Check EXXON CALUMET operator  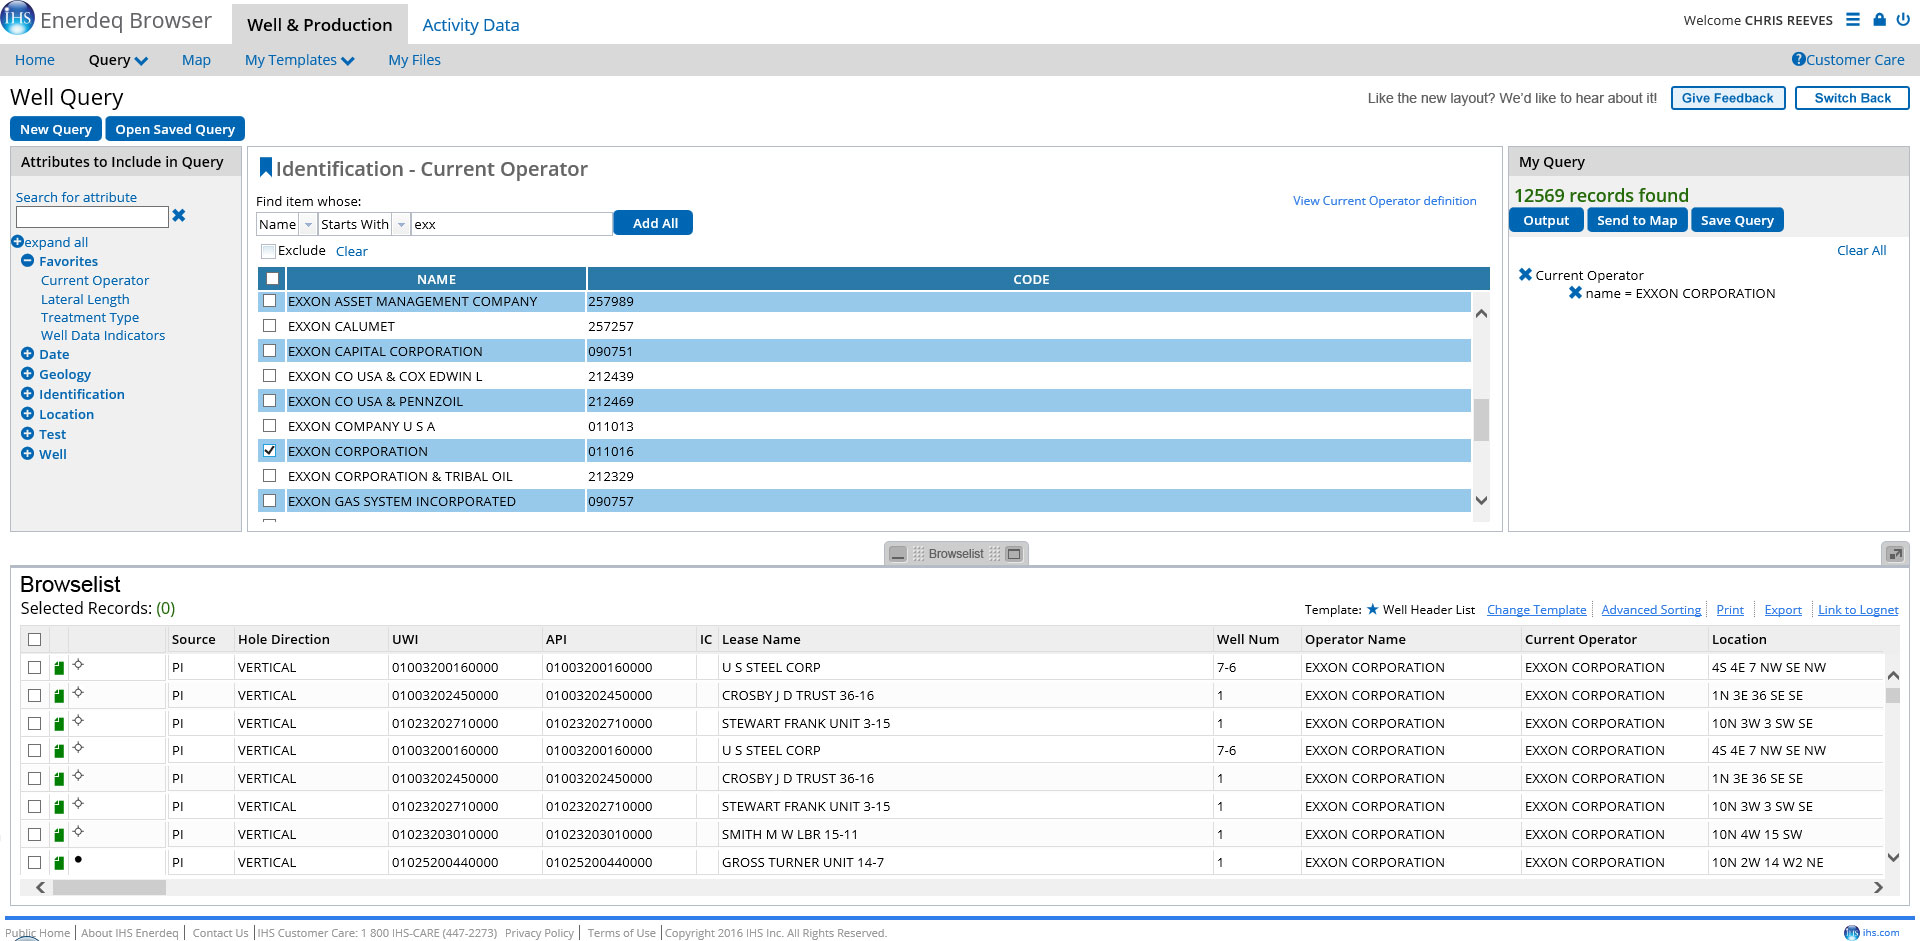(269, 326)
